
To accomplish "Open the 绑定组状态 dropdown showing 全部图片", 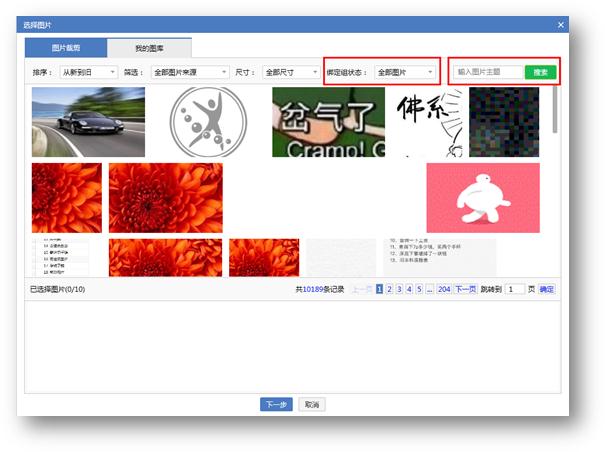I will [405, 72].
